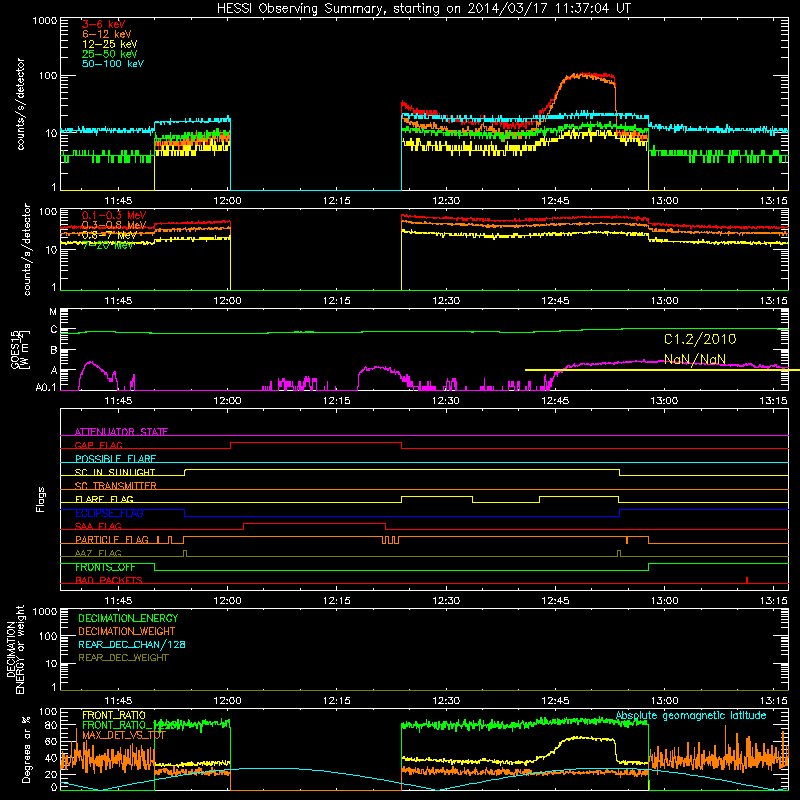Click the 13:00 tick under the GOES15 panel

click(x=664, y=401)
